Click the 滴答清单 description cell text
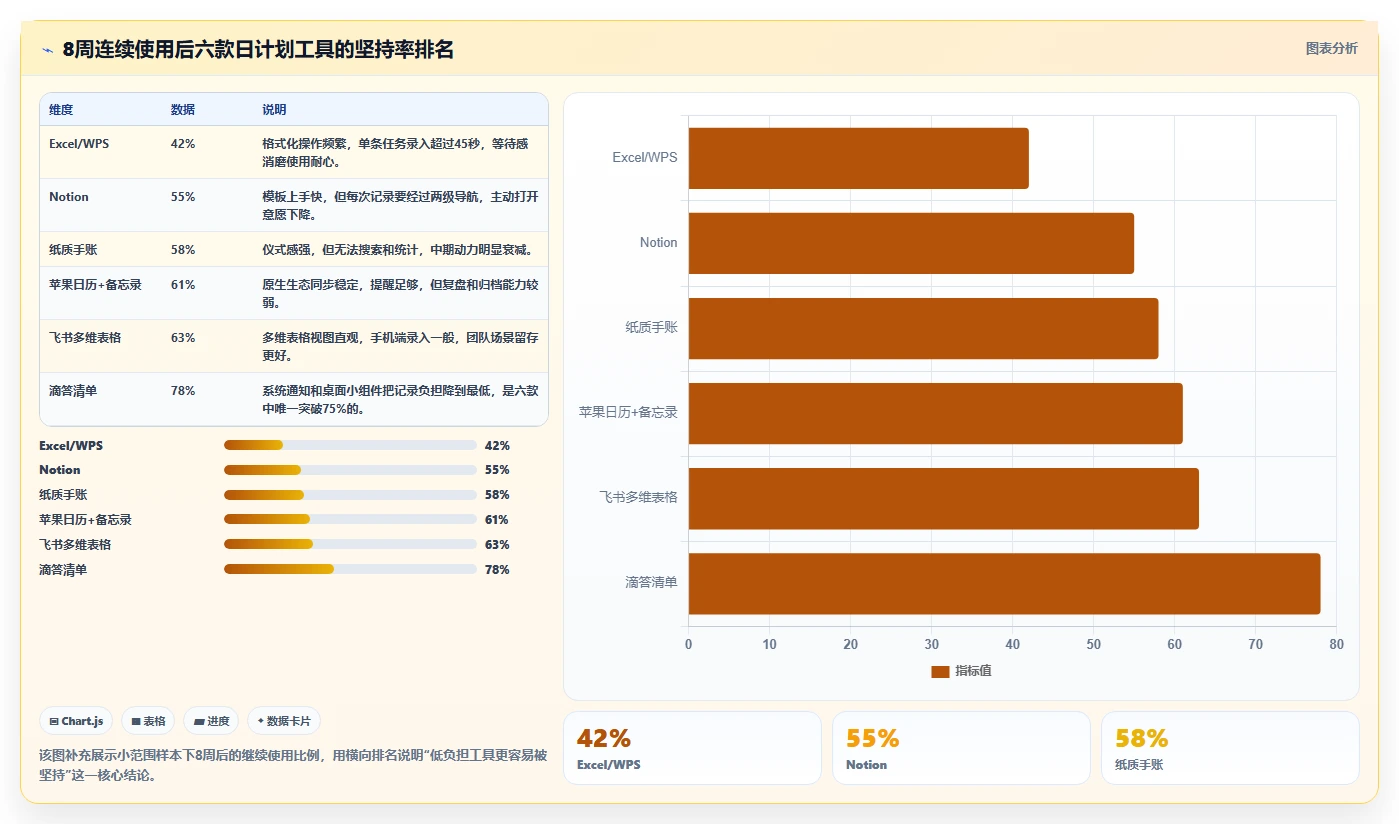 click(x=400, y=400)
